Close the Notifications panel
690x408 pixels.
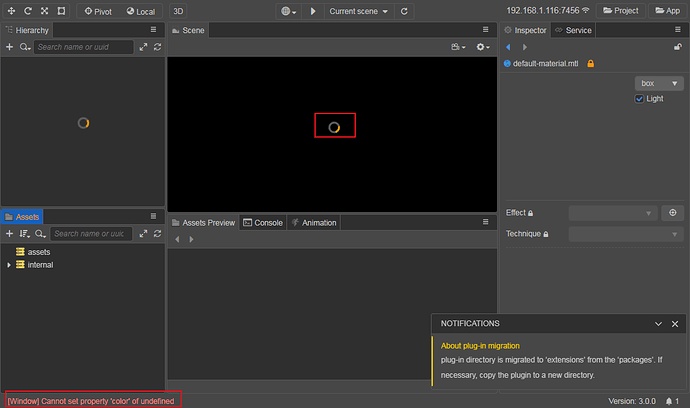point(675,324)
